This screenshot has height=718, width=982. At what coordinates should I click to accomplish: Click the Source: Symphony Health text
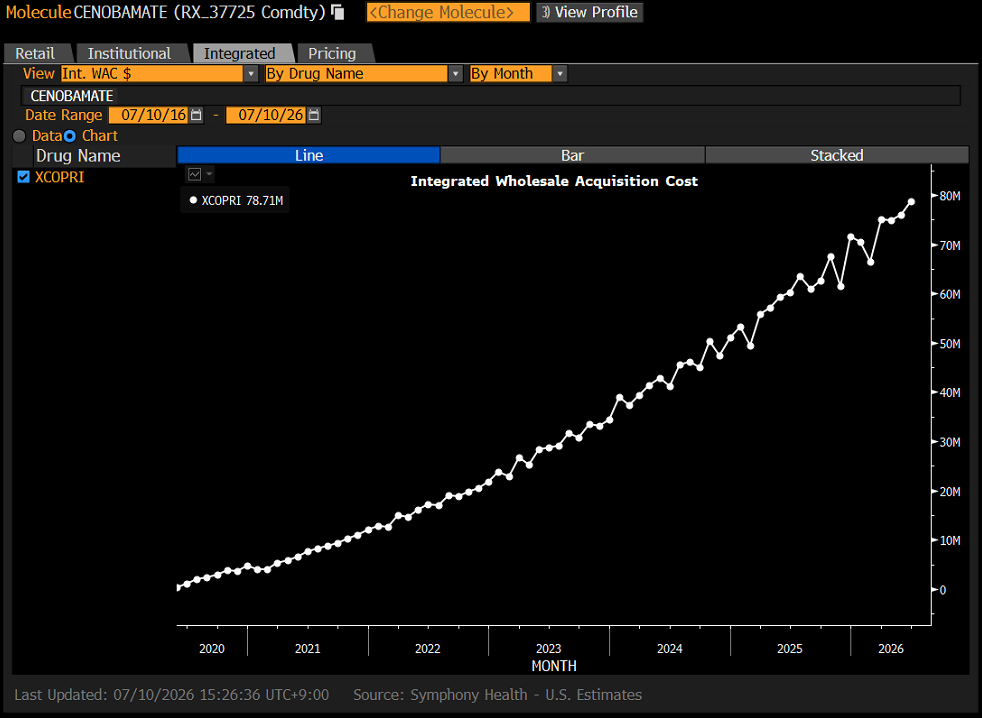tap(497, 695)
